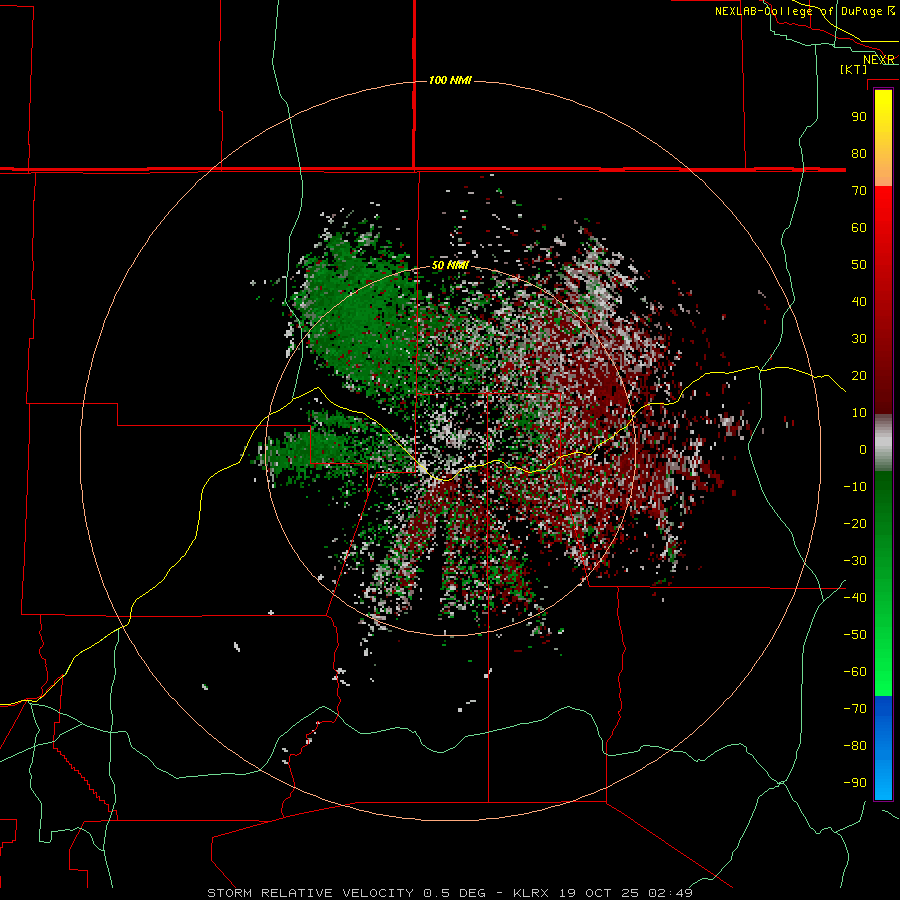Click the -50 value on velocity scale
The width and height of the screenshot is (900, 900).
(x=855, y=635)
